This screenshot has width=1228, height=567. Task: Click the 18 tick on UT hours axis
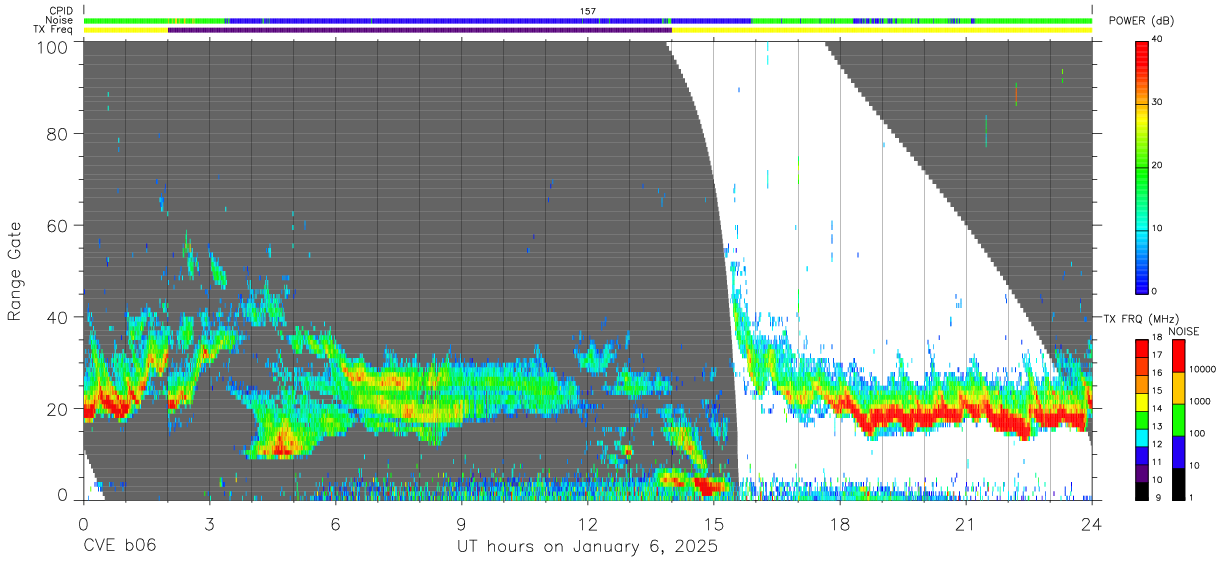840,524
